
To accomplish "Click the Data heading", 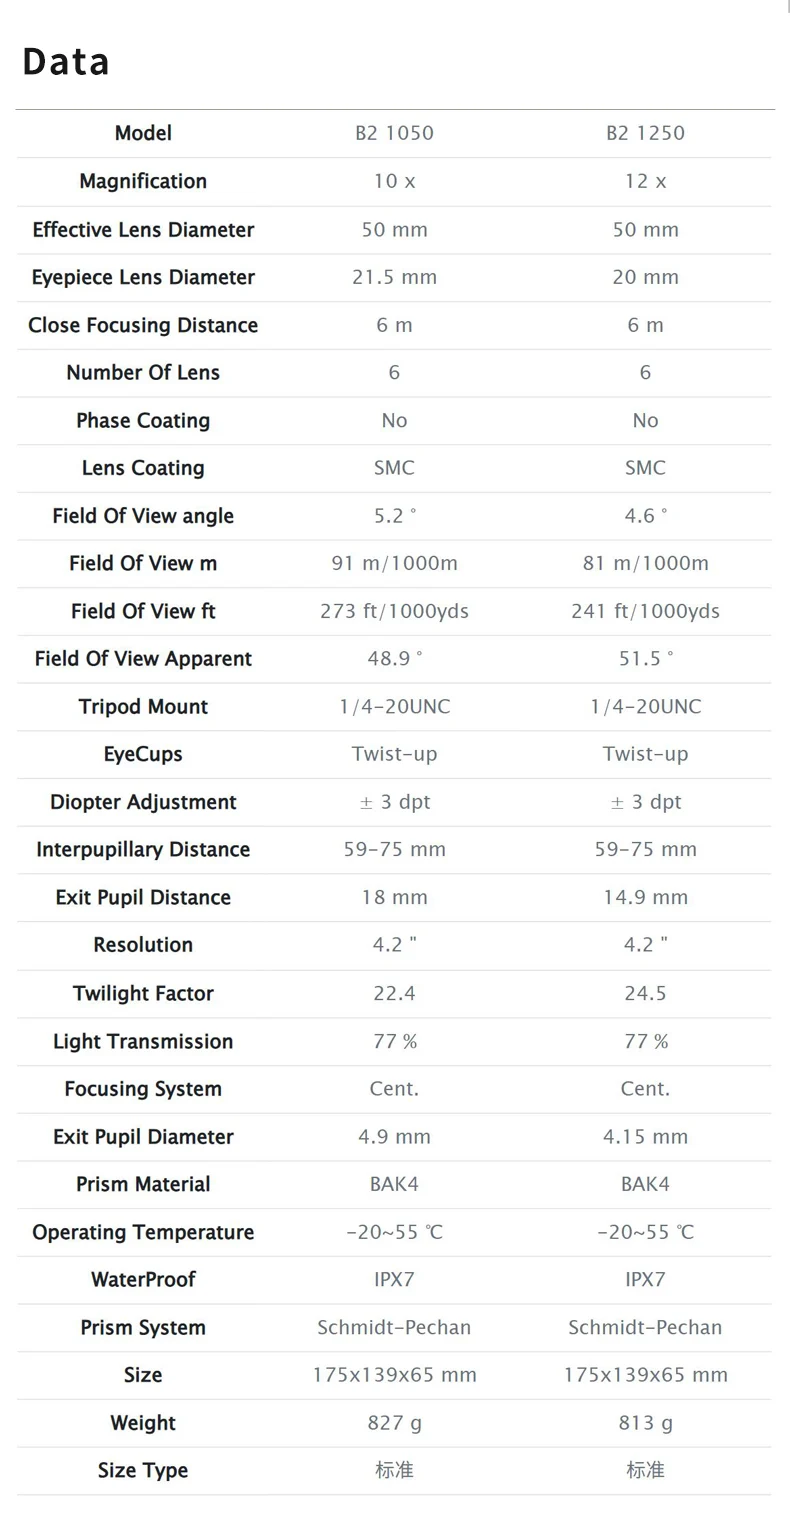I will [66, 62].
